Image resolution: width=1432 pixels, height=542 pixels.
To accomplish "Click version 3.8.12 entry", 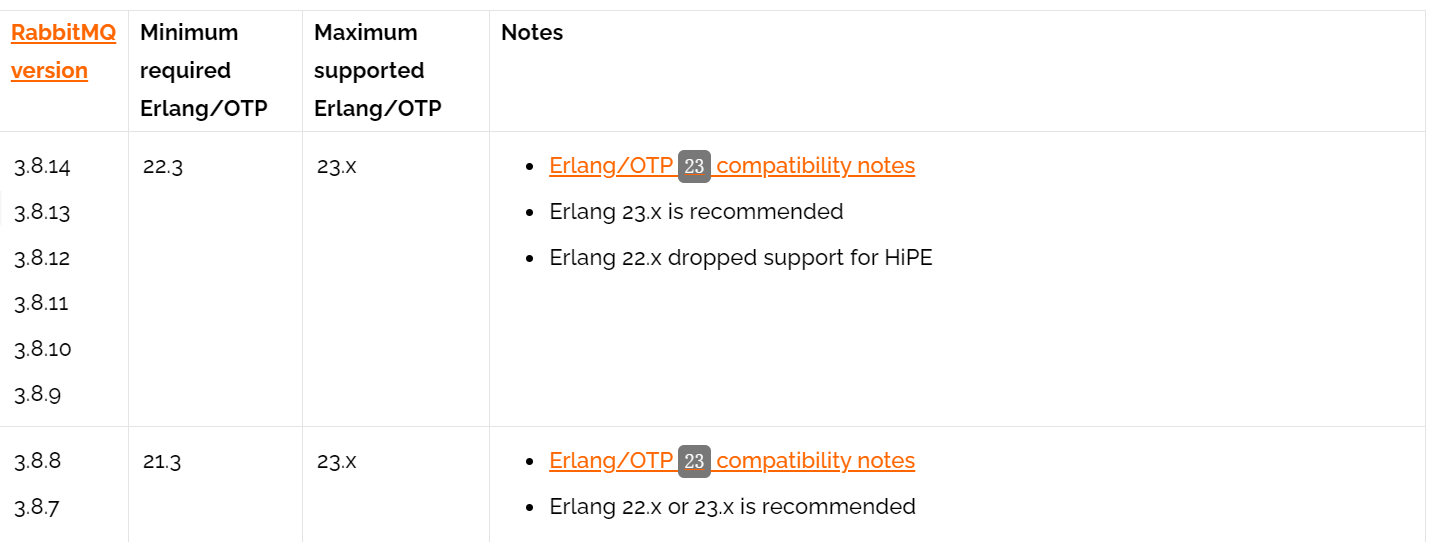I will [42, 258].
